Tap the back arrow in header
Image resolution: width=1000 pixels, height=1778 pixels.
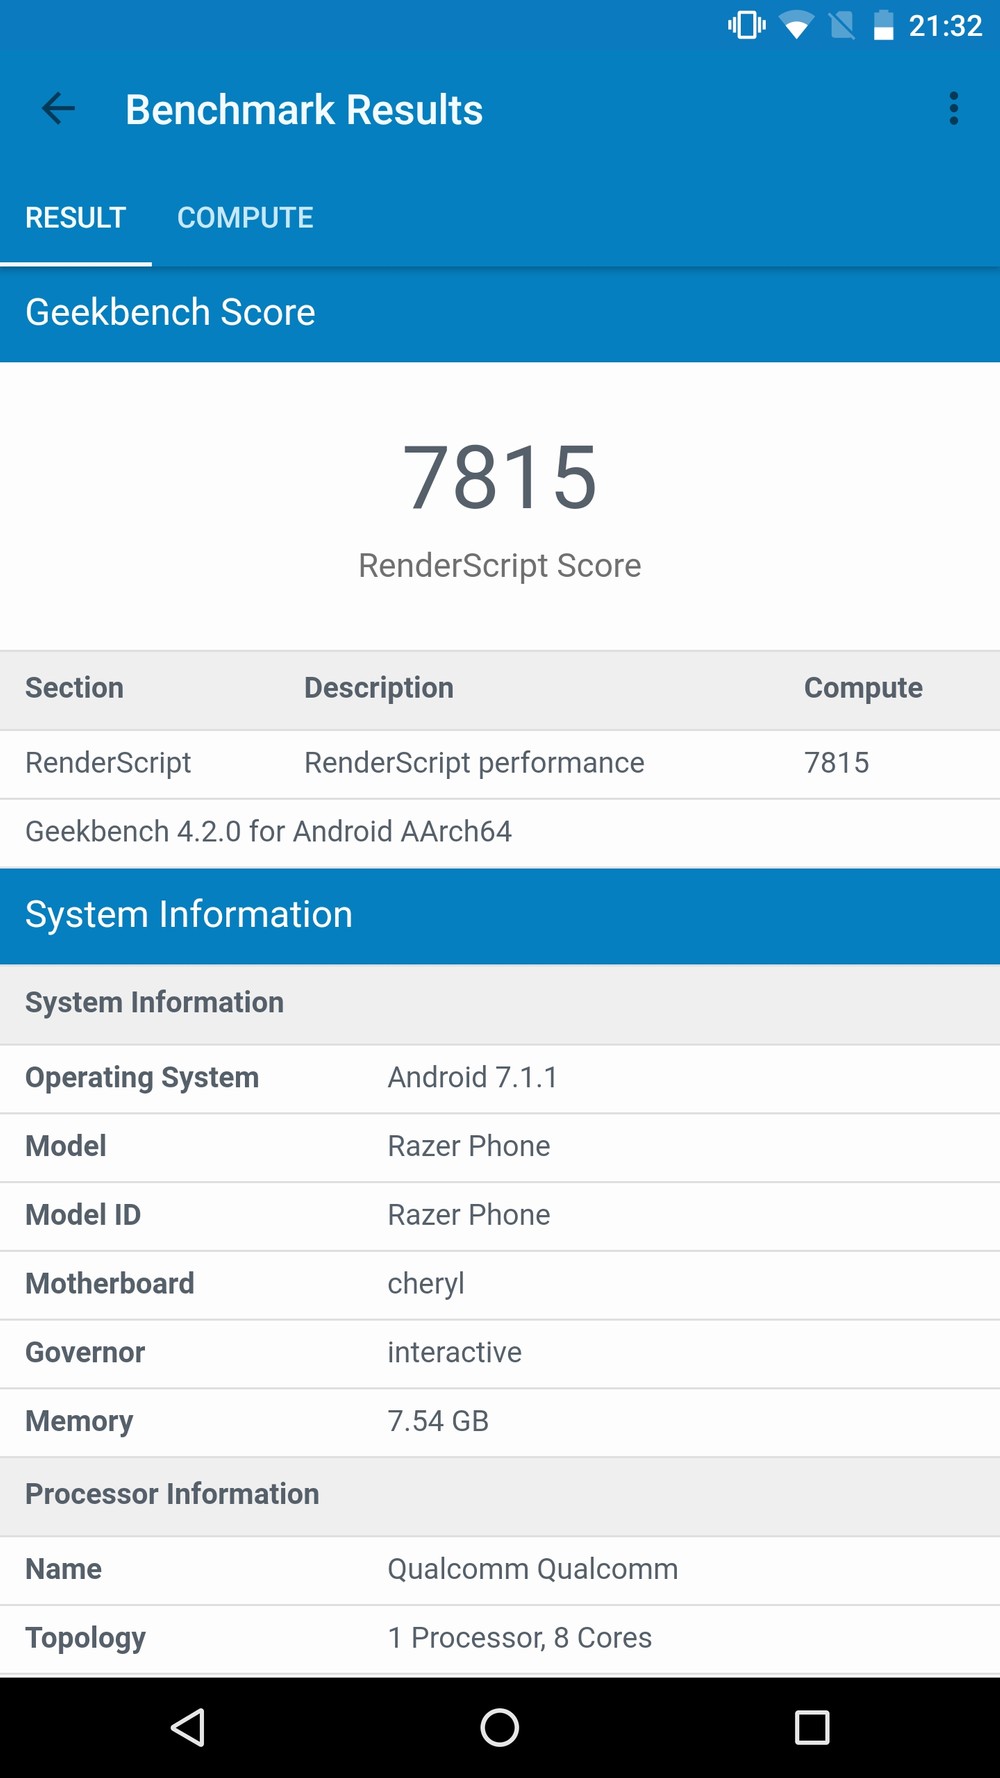coord(58,109)
